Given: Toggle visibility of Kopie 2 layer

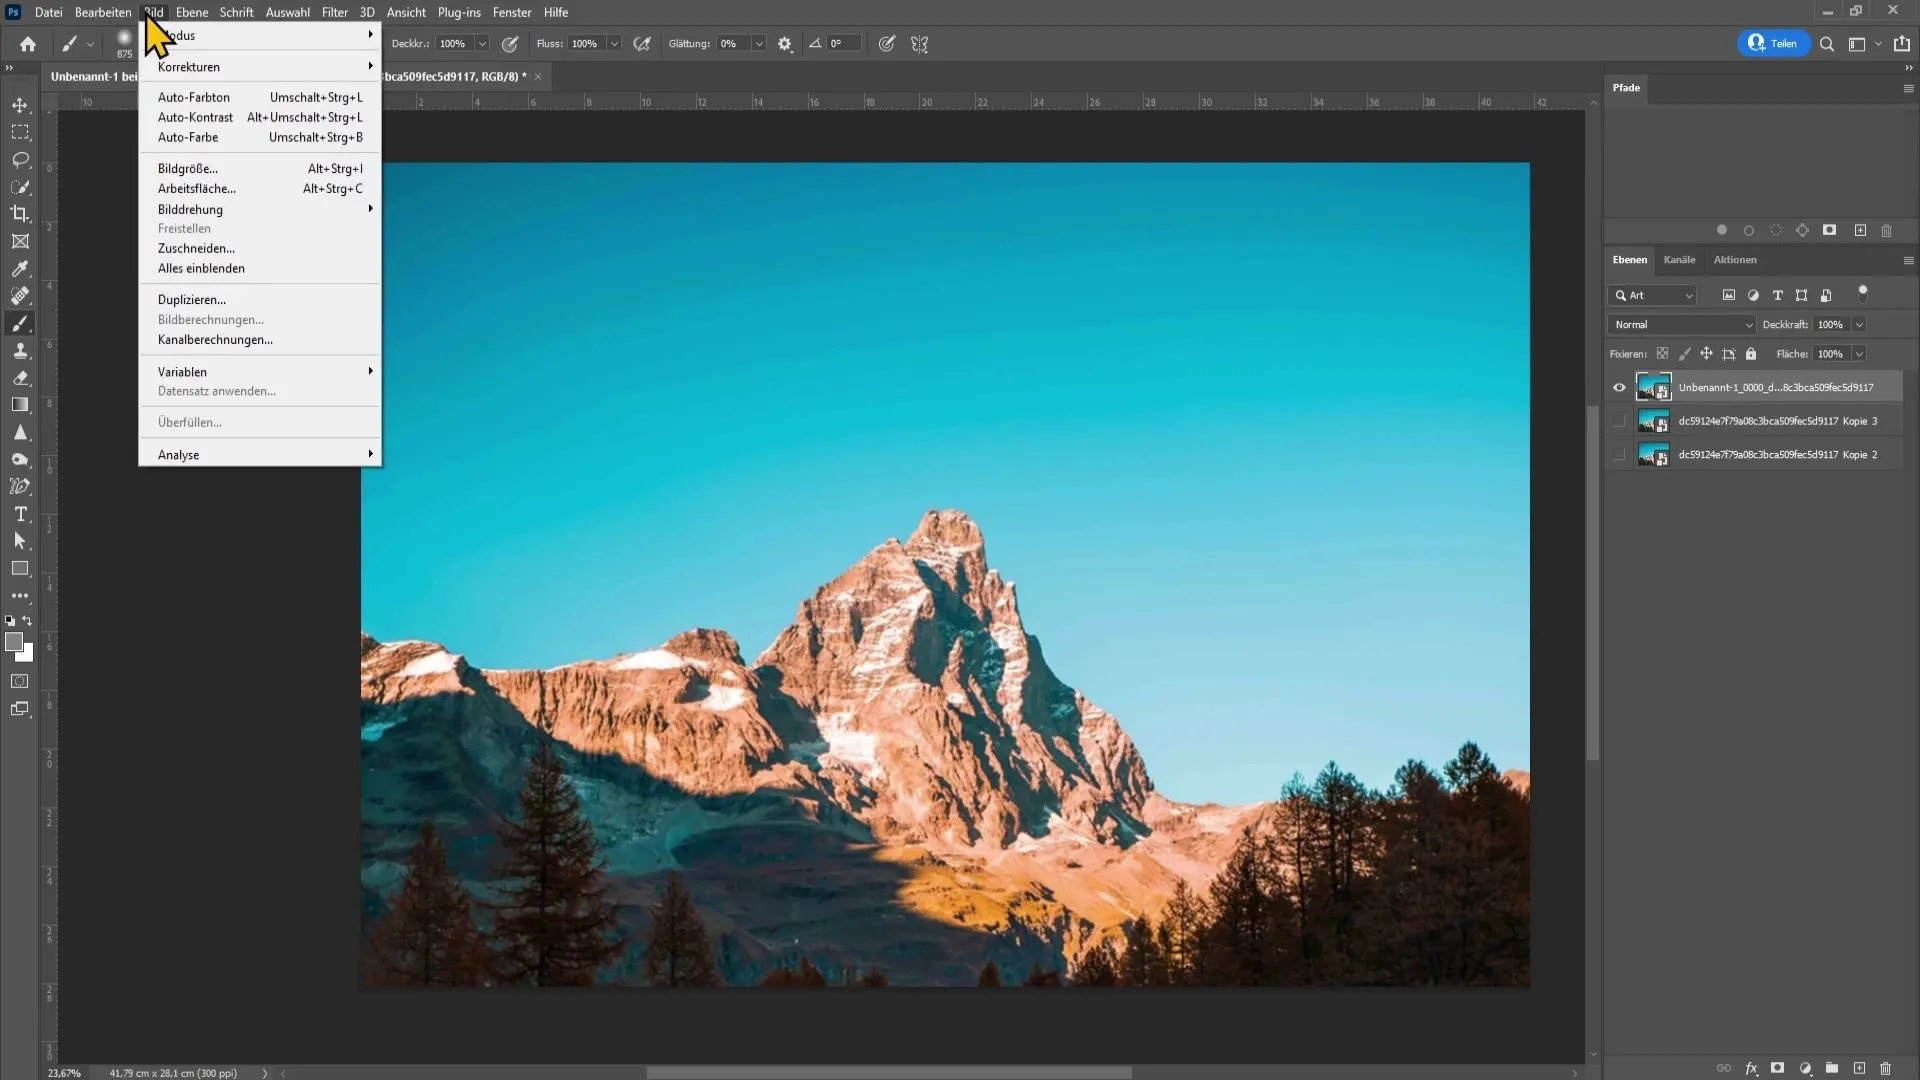Looking at the screenshot, I should [x=1618, y=454].
